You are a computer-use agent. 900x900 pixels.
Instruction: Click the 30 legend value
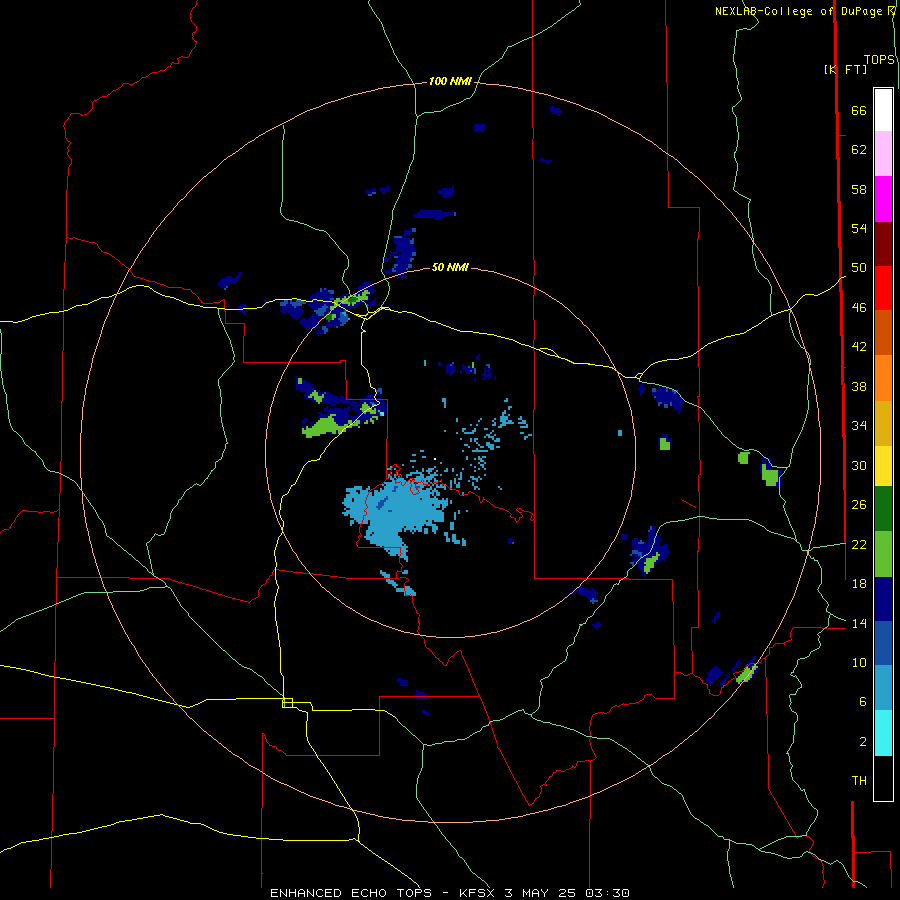pos(859,465)
